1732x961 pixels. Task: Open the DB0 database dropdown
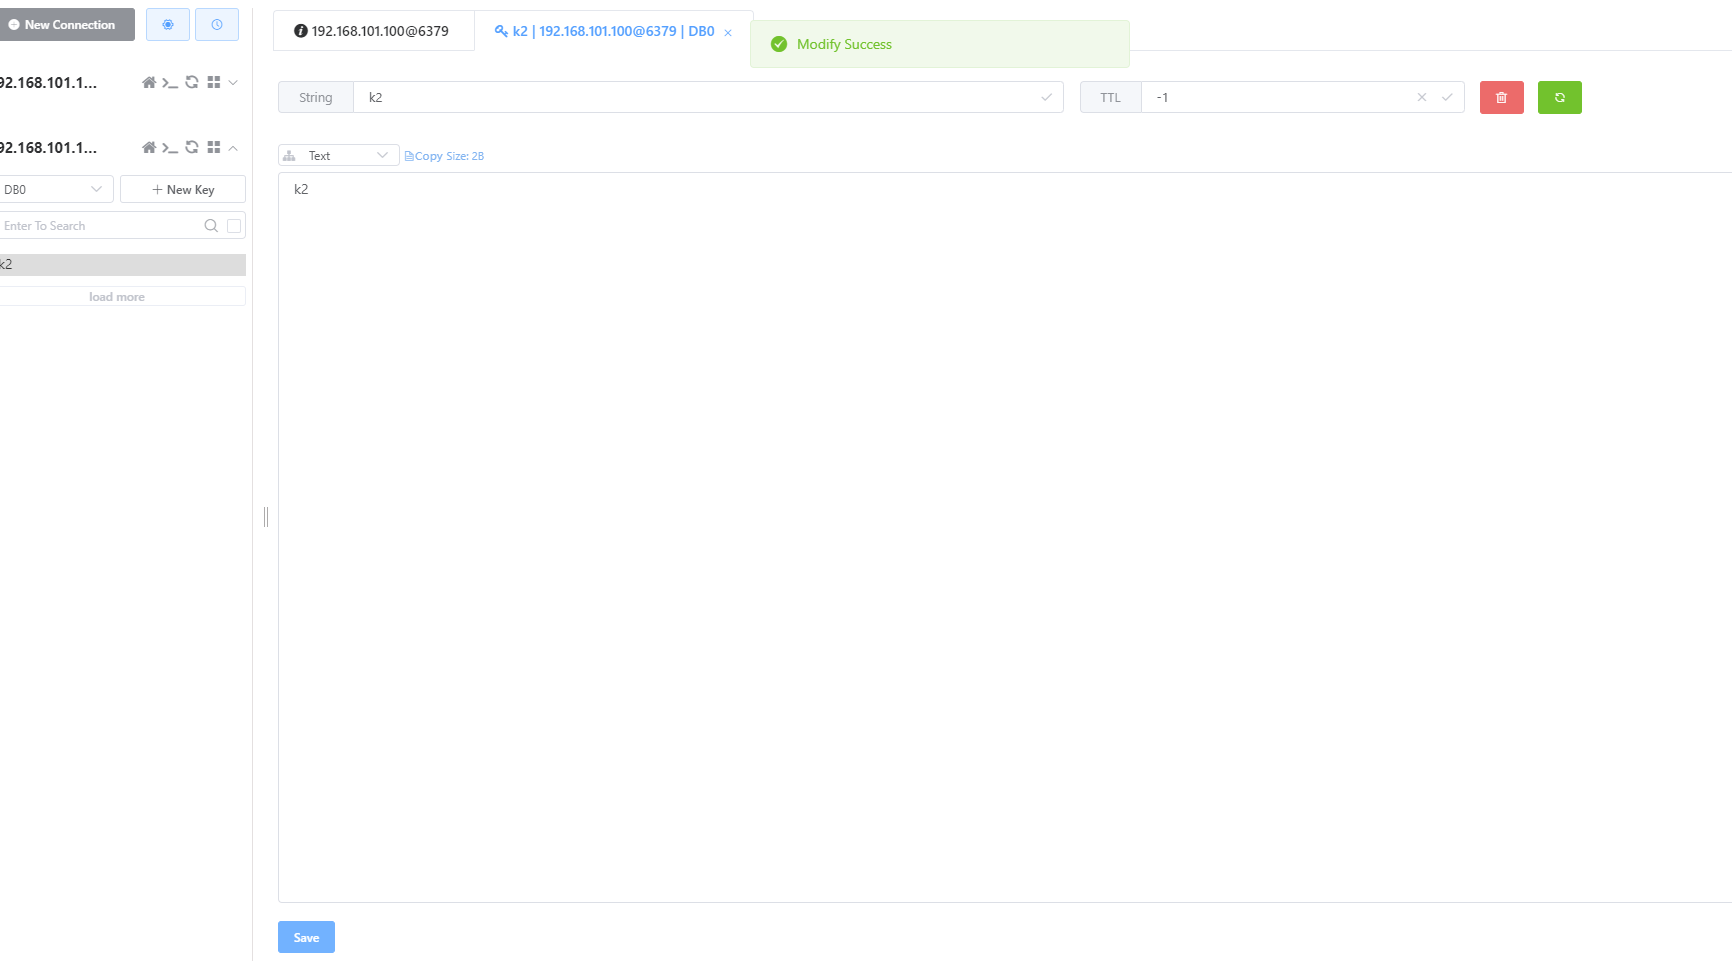click(55, 189)
